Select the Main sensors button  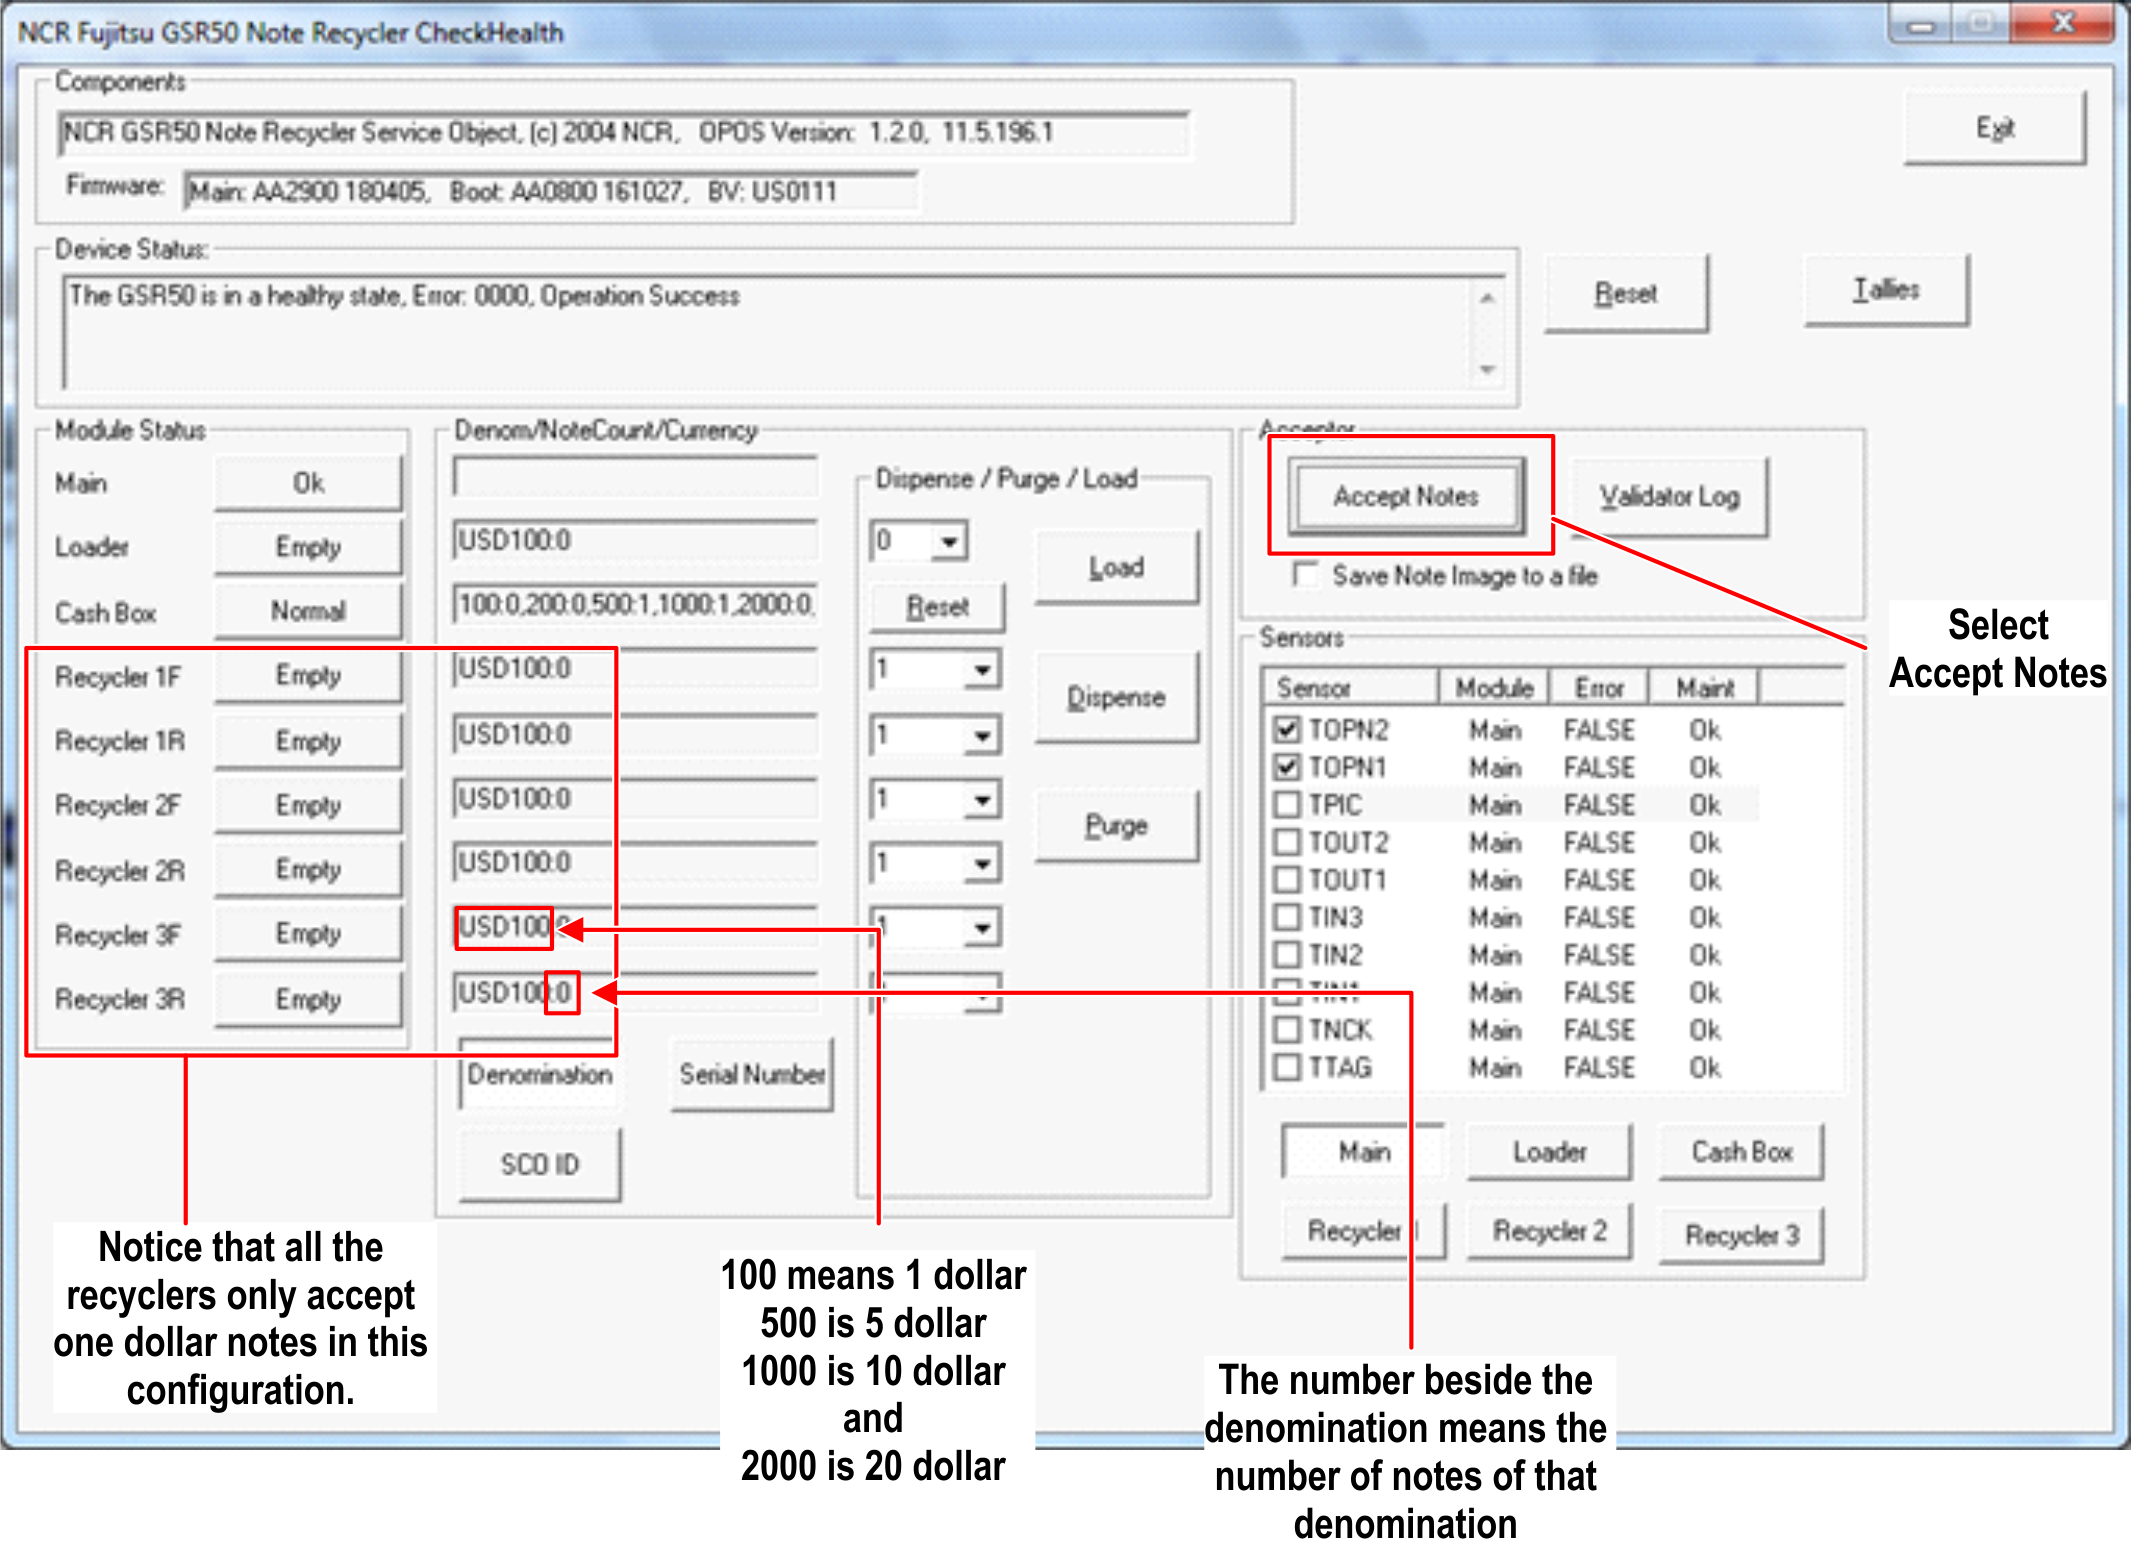1364,1152
